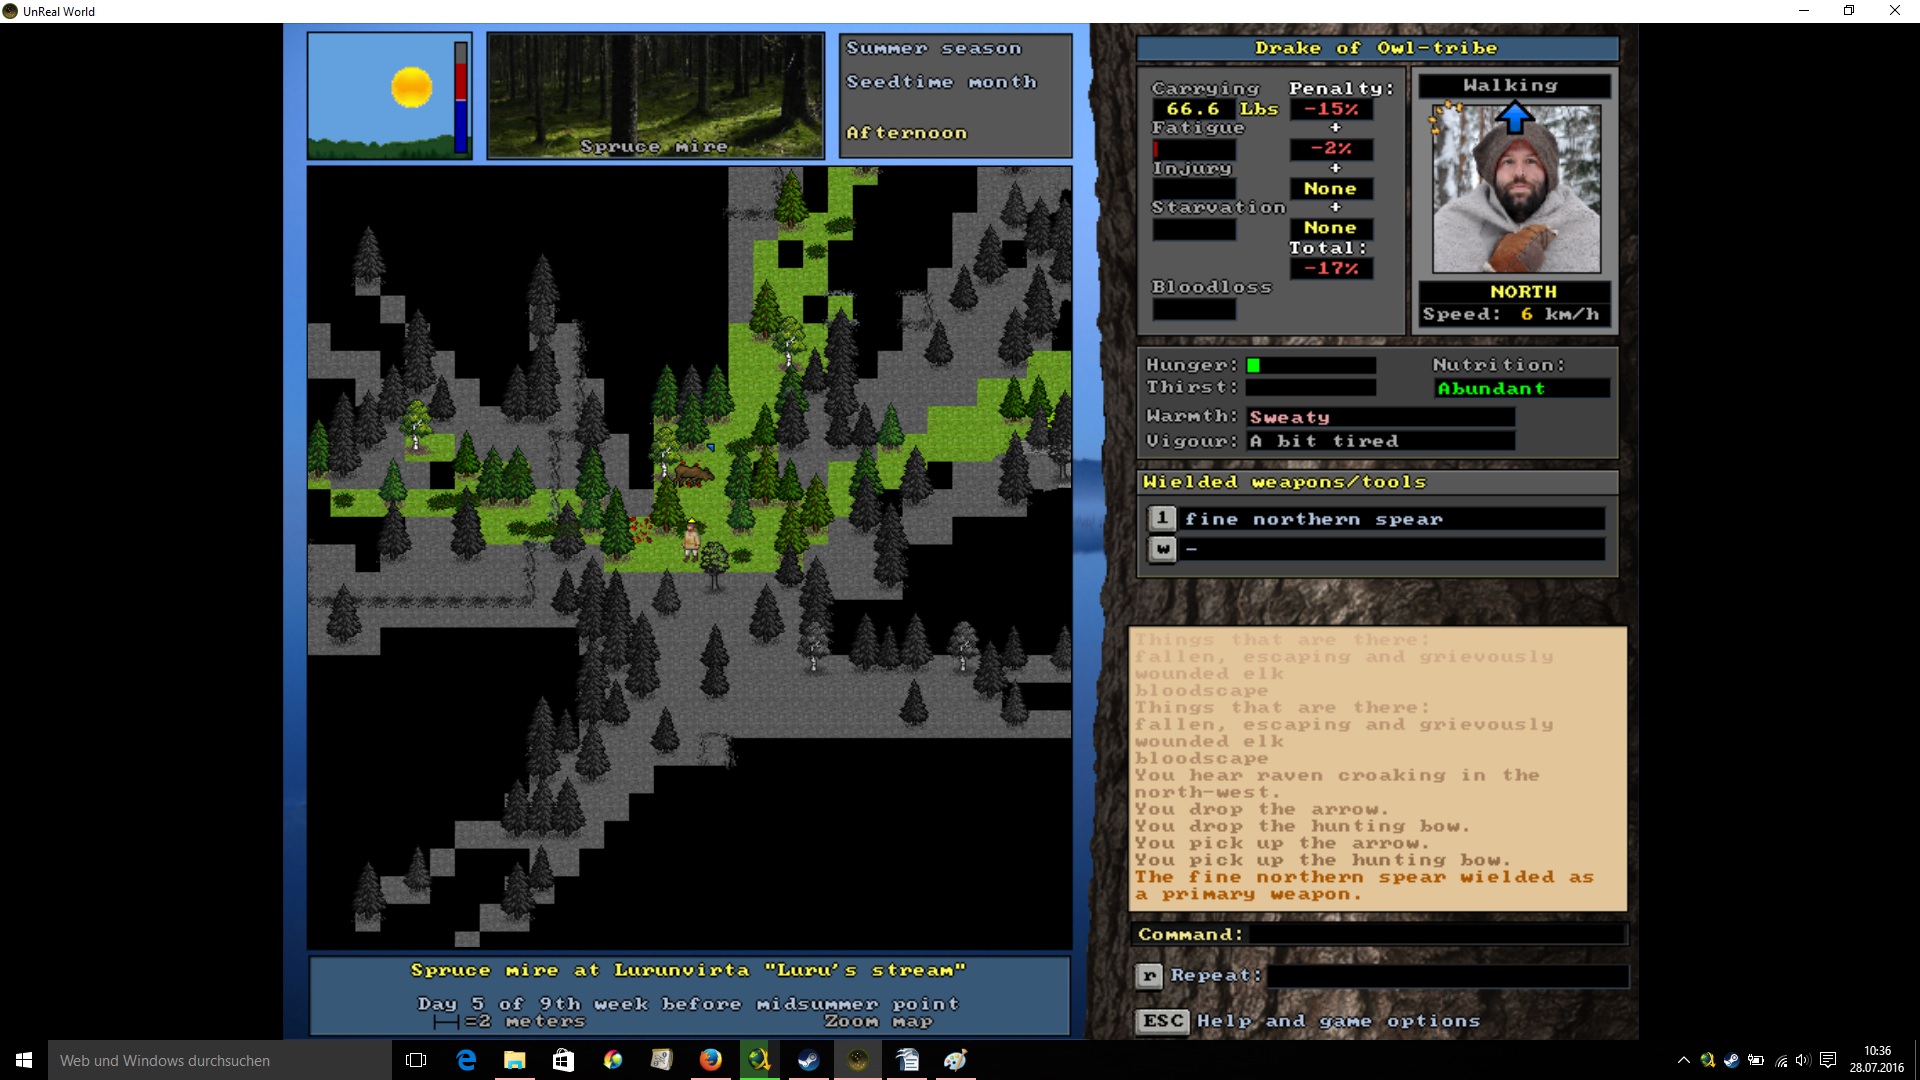Viewport: 1920px width, 1080px height.
Task: Click the sun weather indicator panel
Action: point(389,96)
